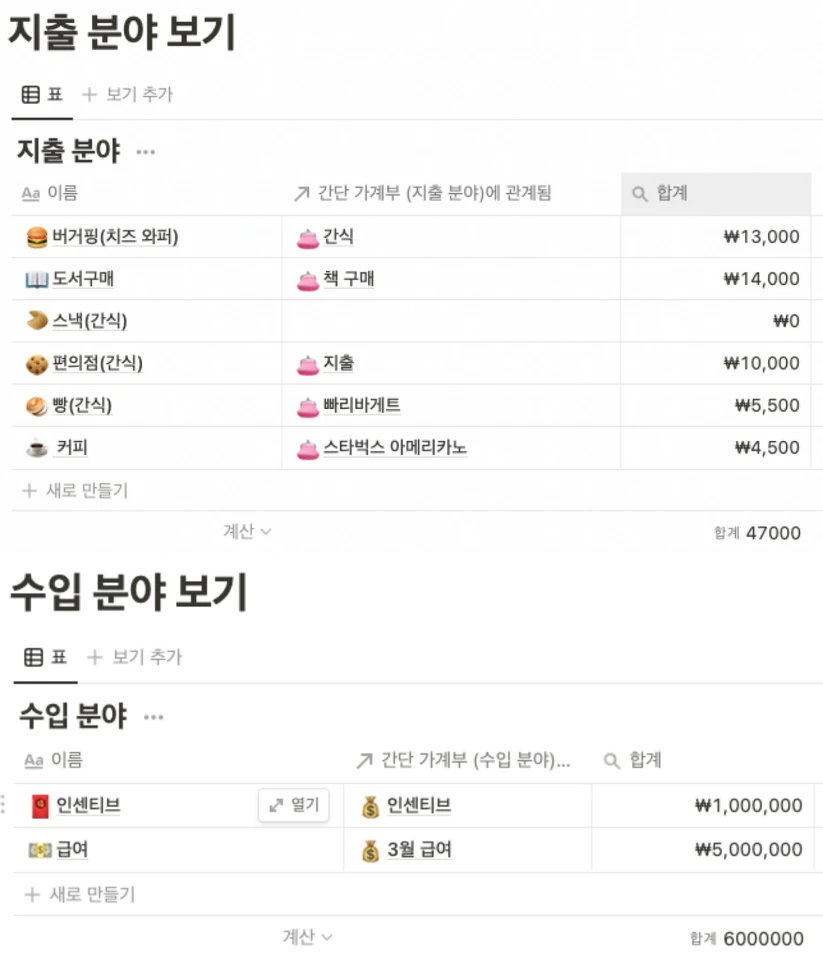The width and height of the screenshot is (823, 960).
Task: Open the 합계 column header in expense table
Action: pyautogui.click(x=716, y=193)
